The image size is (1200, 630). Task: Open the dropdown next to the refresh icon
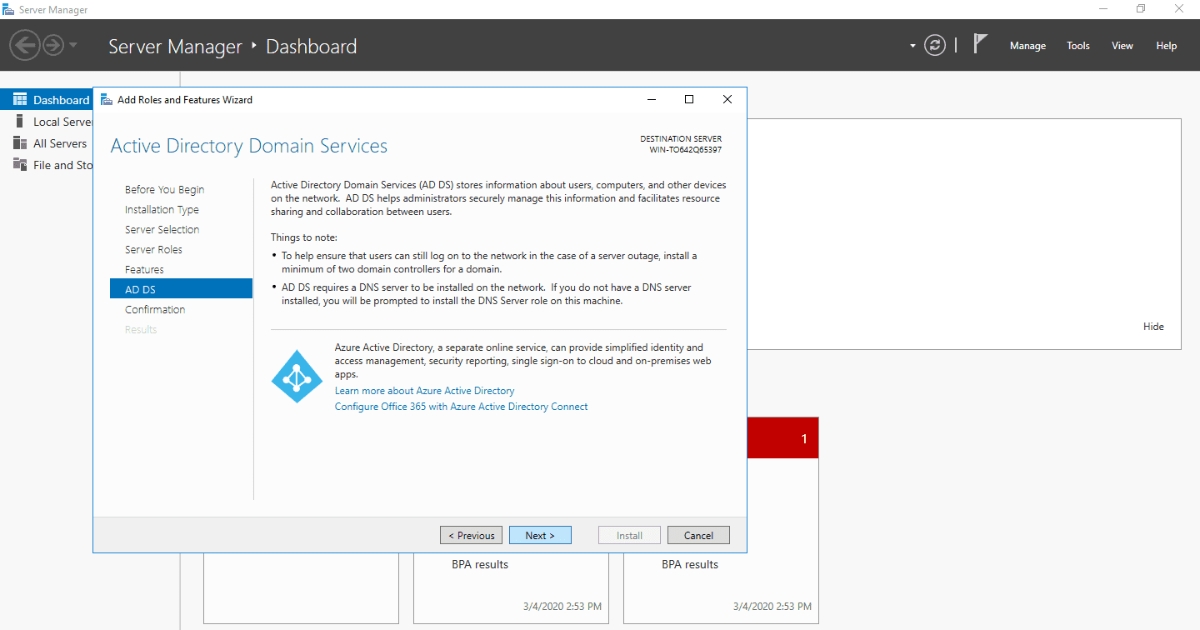tap(912, 45)
